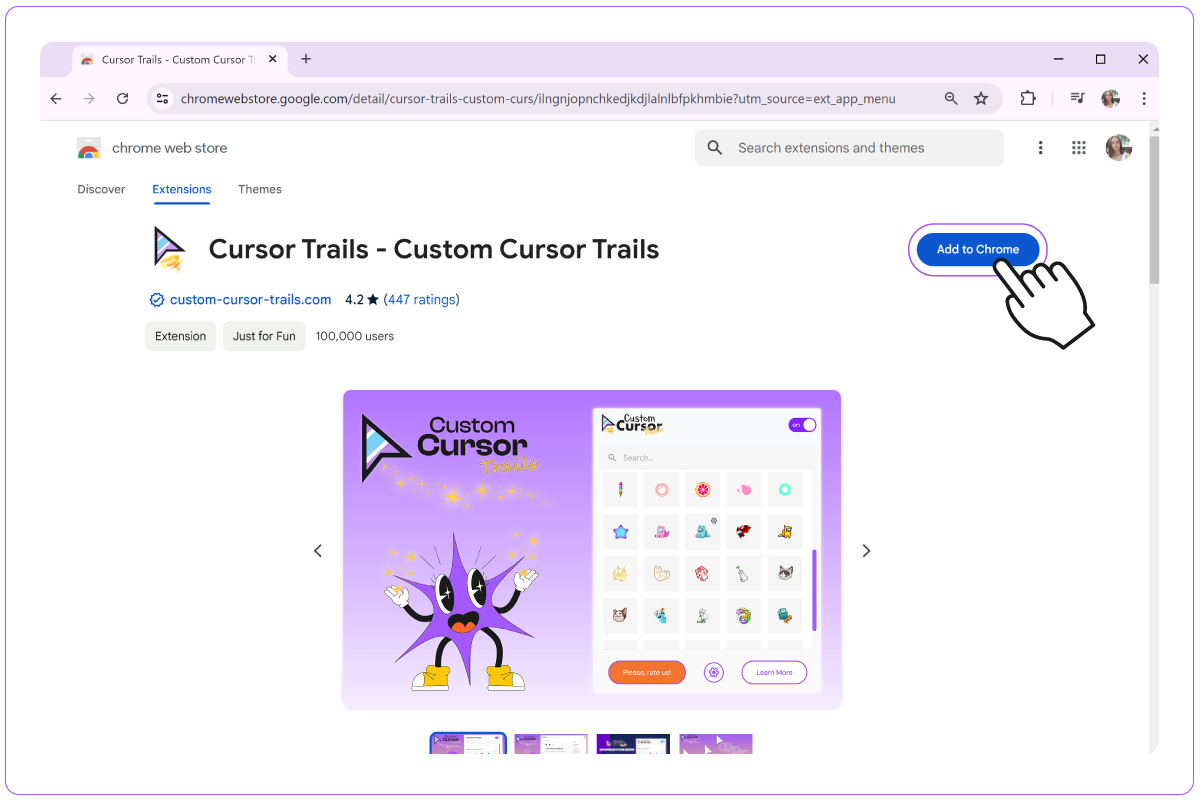Open the Extensions puzzle menu

pyautogui.click(x=1027, y=98)
